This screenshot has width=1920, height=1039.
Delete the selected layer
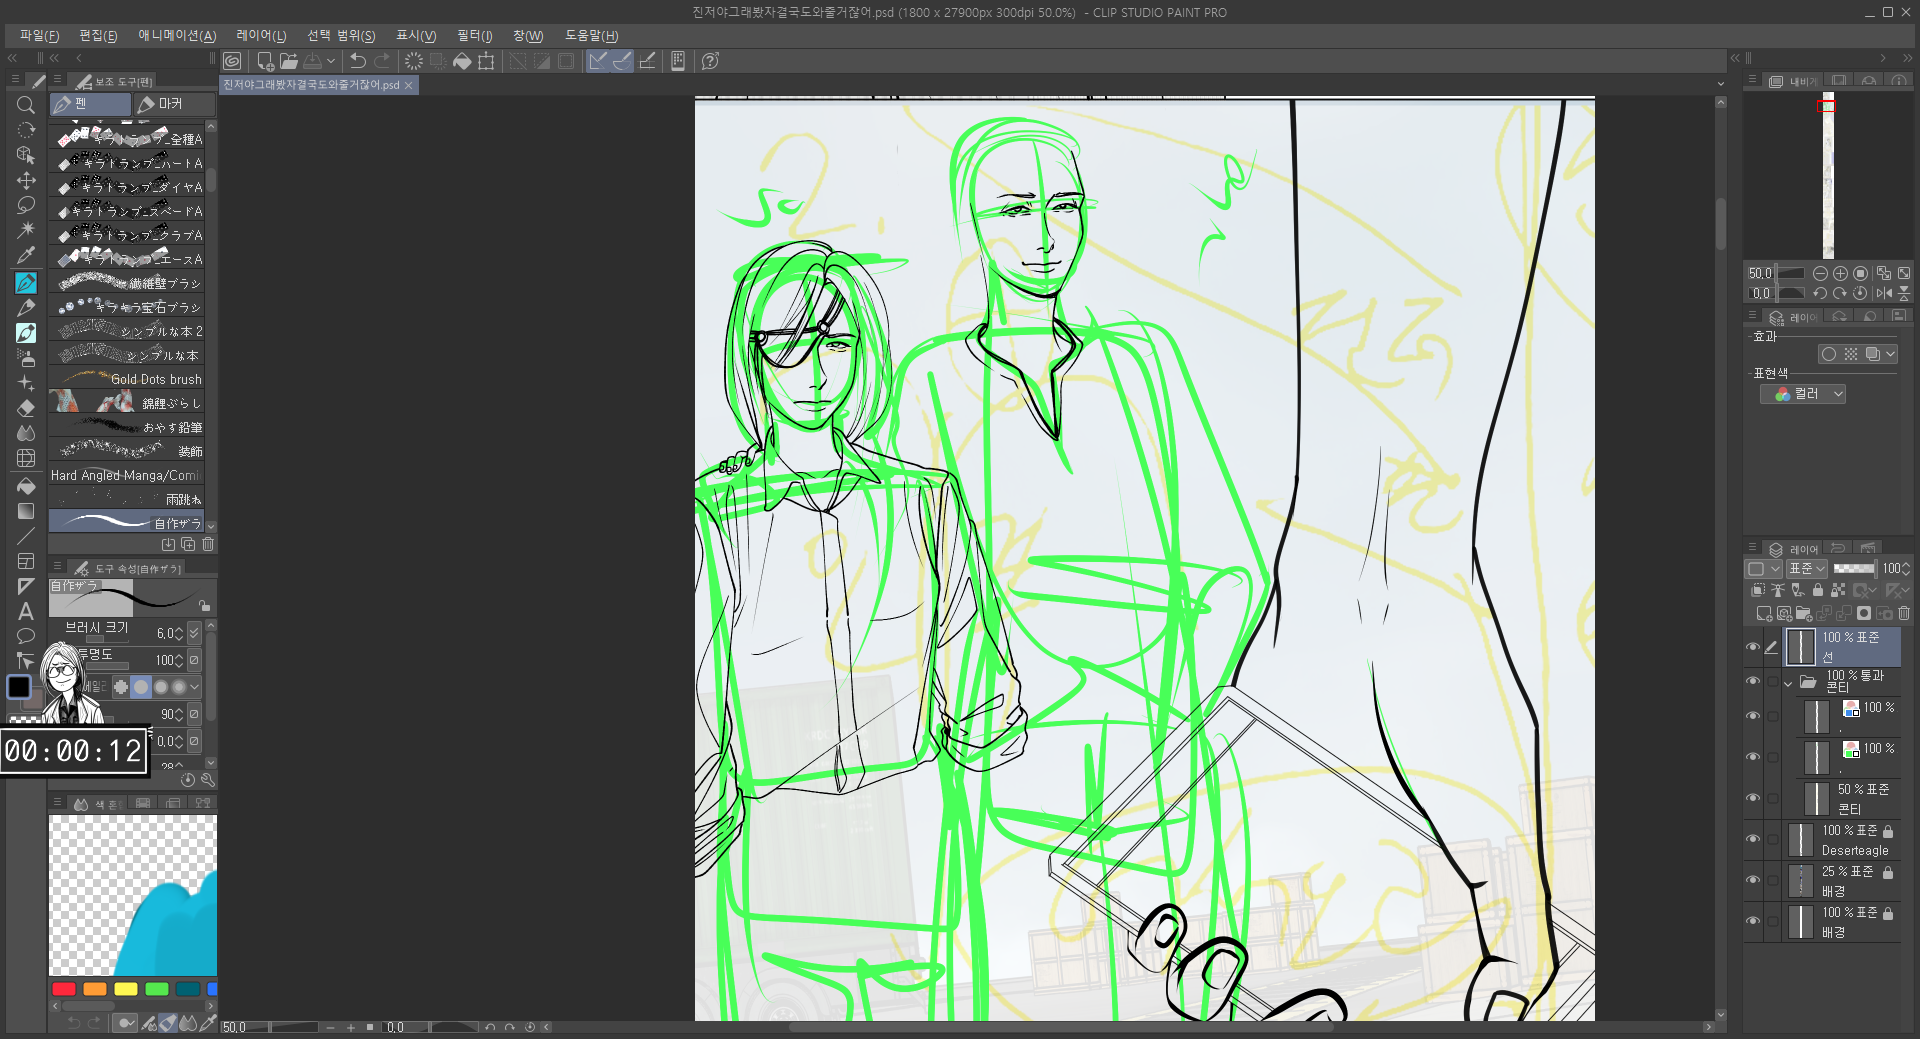point(1903,613)
